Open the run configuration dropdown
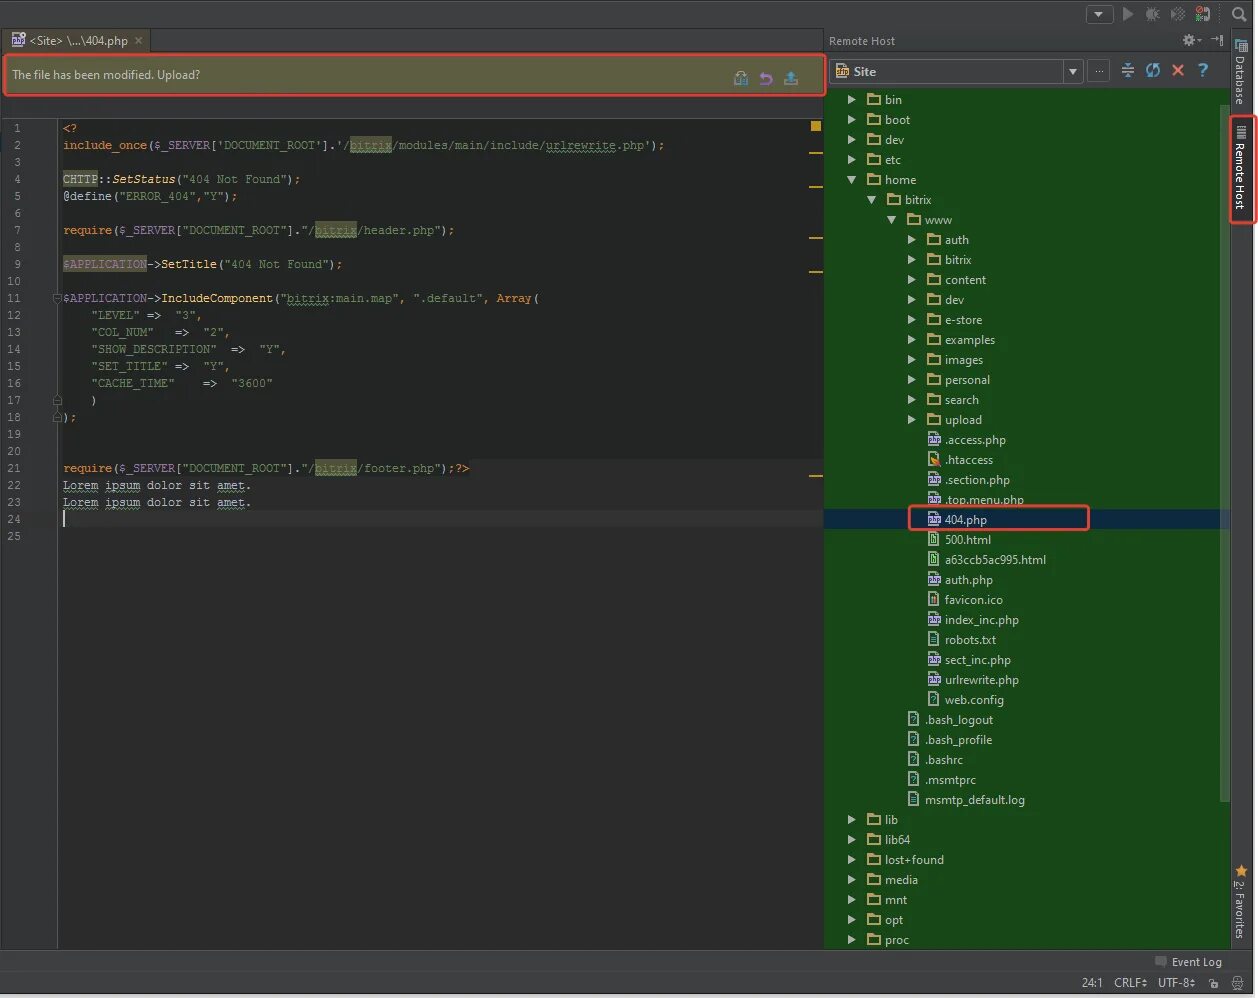This screenshot has height=998, width=1258. 1099,14
